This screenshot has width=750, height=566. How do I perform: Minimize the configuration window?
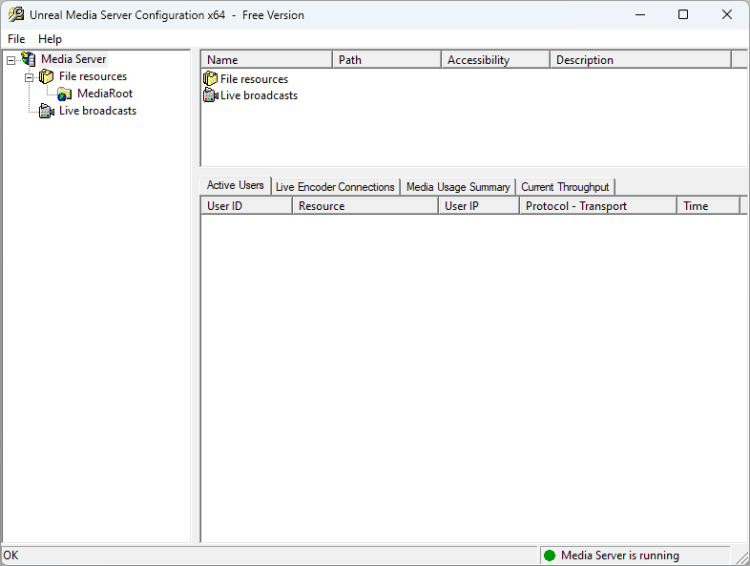[x=640, y=15]
